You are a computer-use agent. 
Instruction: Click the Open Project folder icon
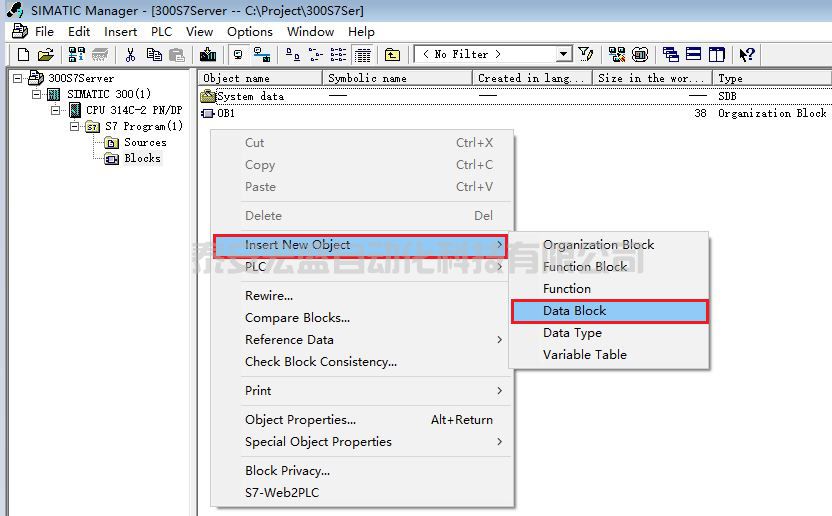point(45,55)
